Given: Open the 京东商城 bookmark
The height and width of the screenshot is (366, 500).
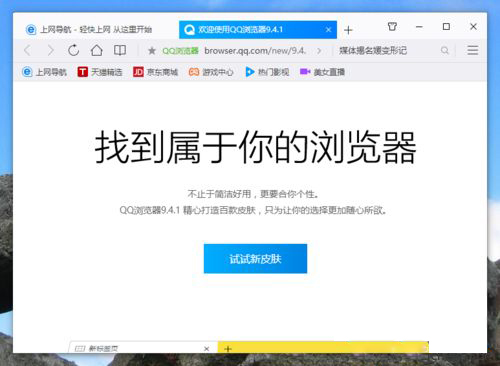Looking at the screenshot, I should tap(155, 72).
